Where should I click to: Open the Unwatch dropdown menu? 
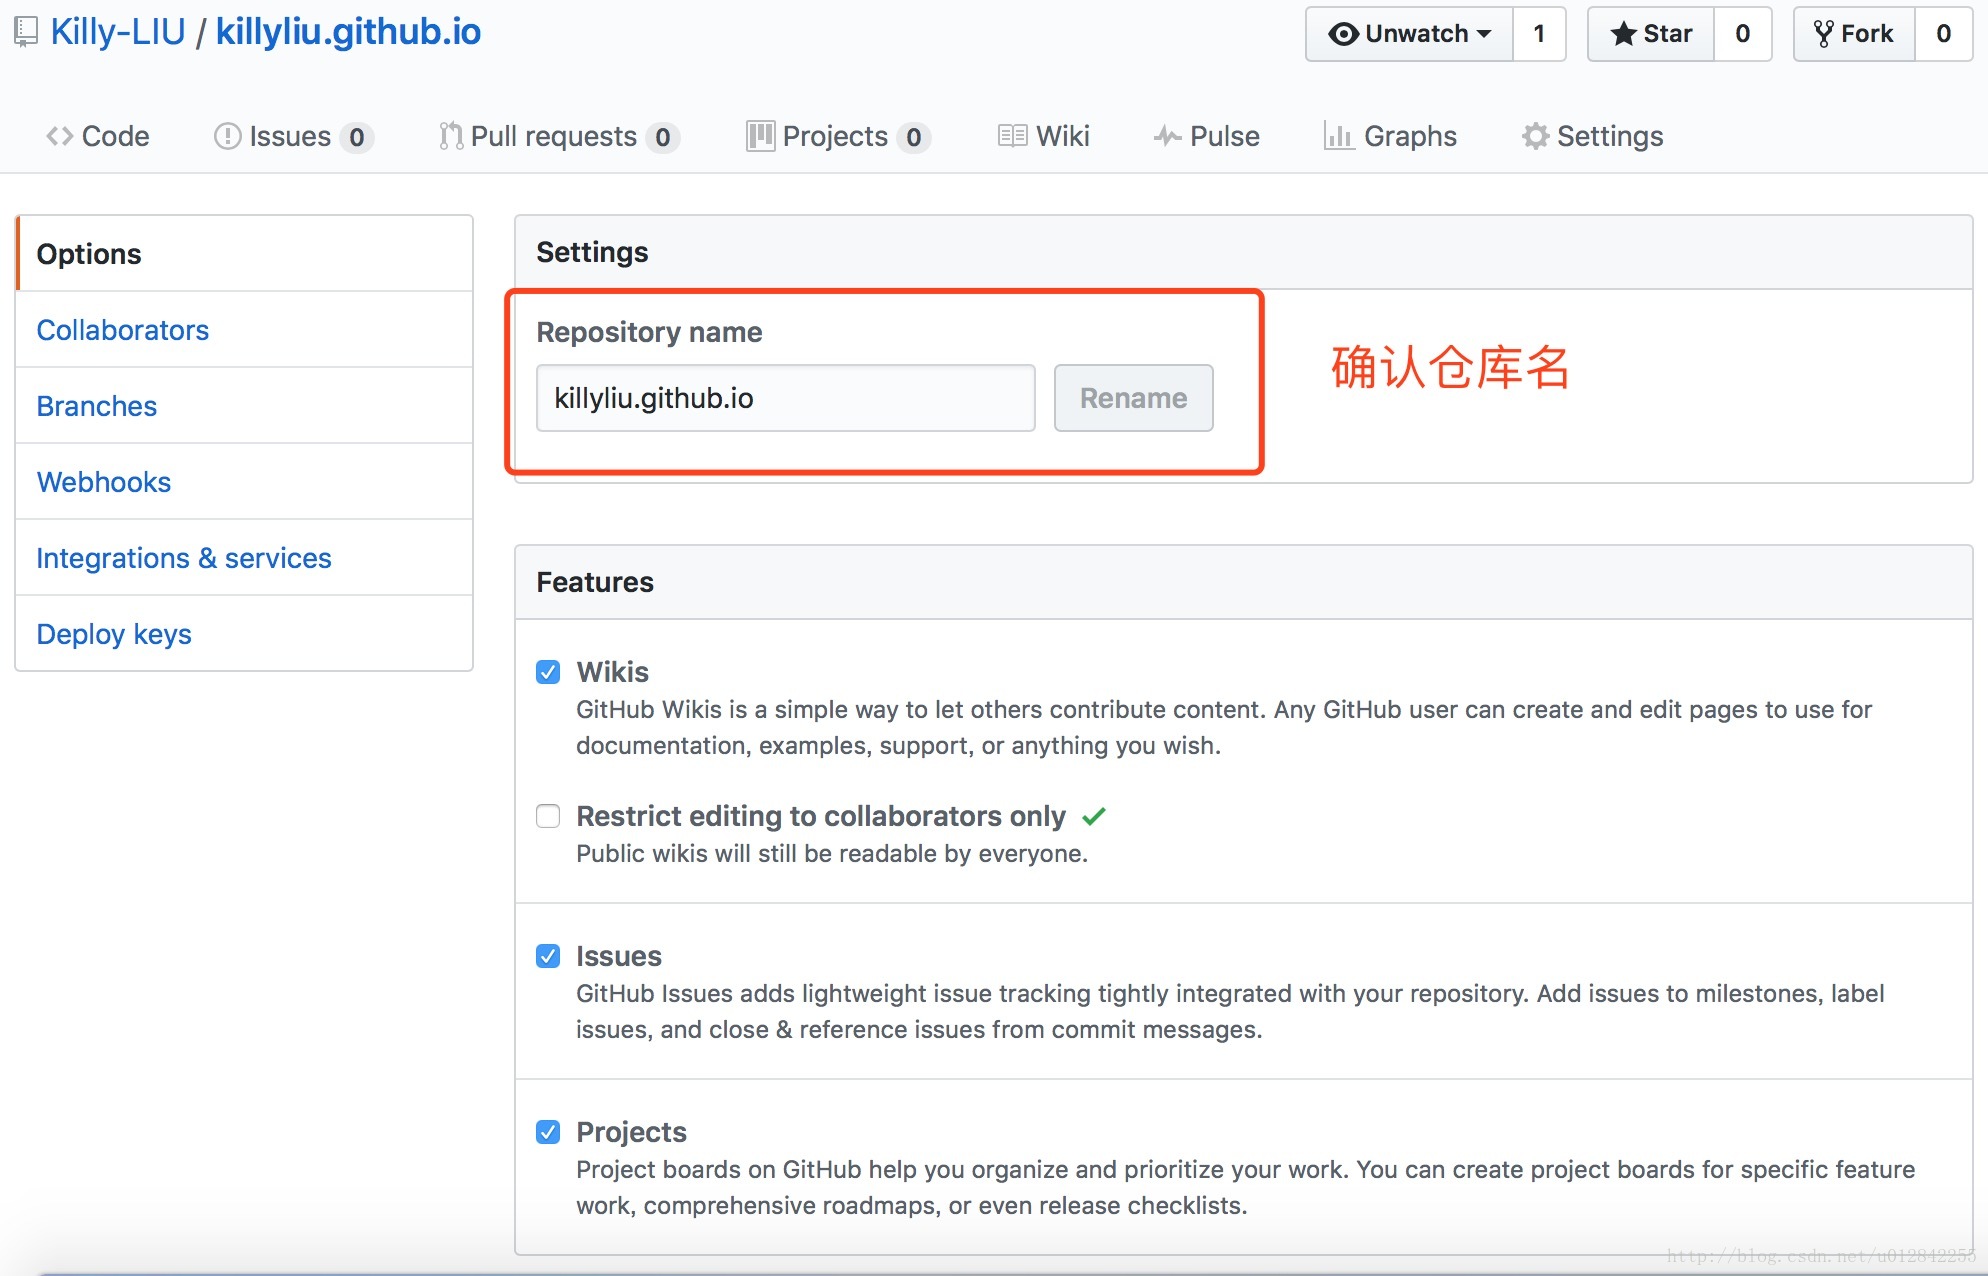pos(1409,34)
